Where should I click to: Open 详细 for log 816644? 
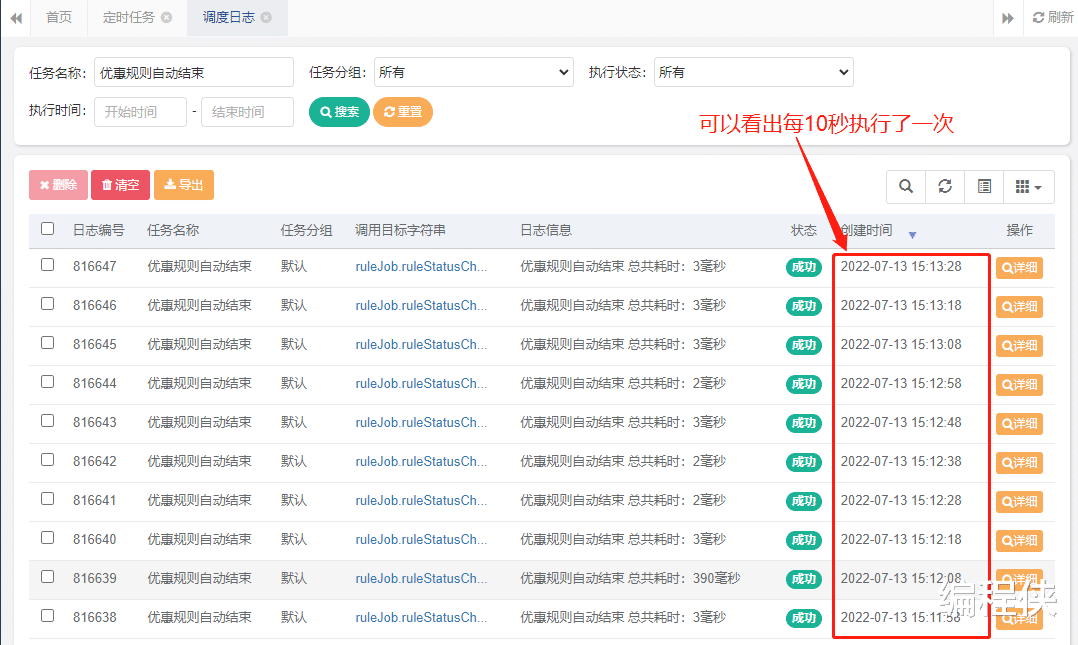[1020, 384]
